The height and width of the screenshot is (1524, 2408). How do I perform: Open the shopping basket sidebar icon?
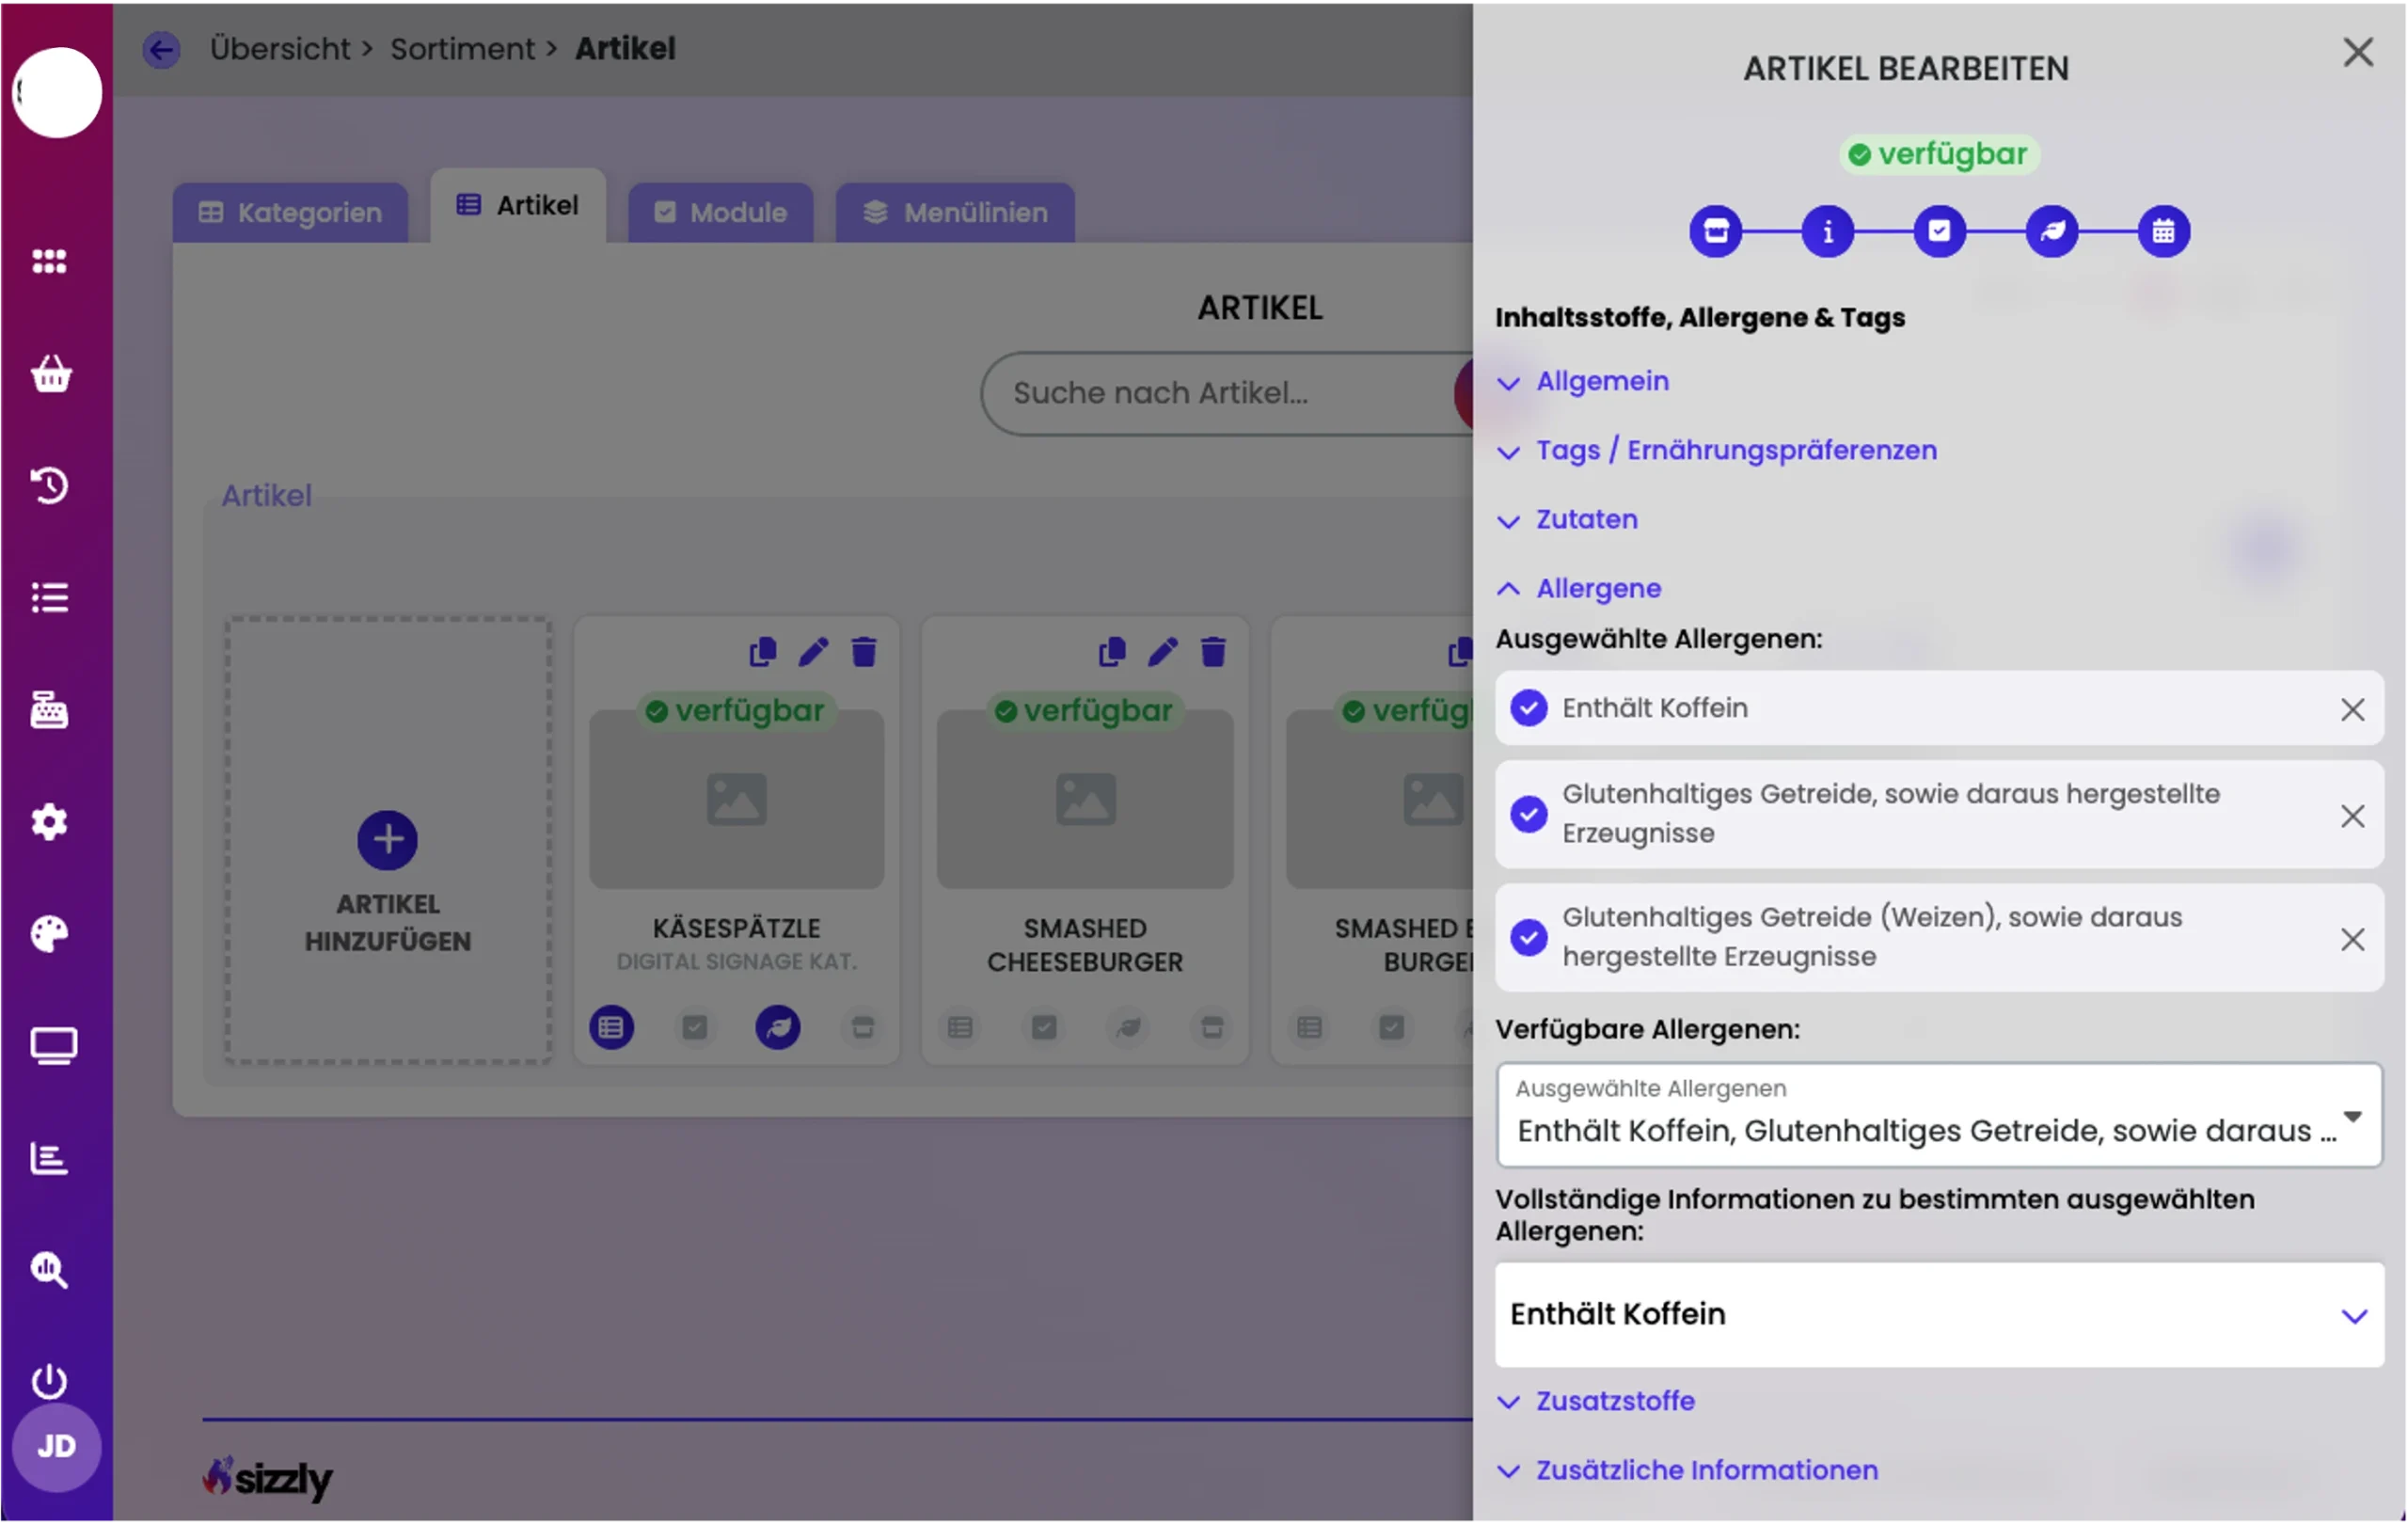point(50,374)
